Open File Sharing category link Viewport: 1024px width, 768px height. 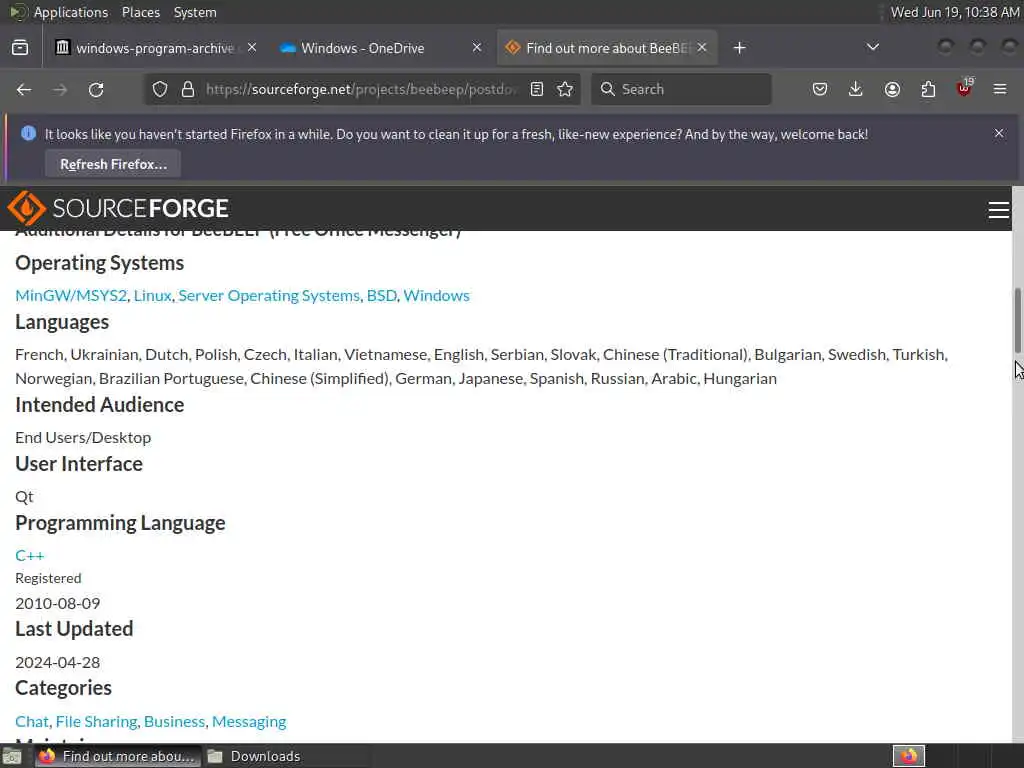[97, 722]
